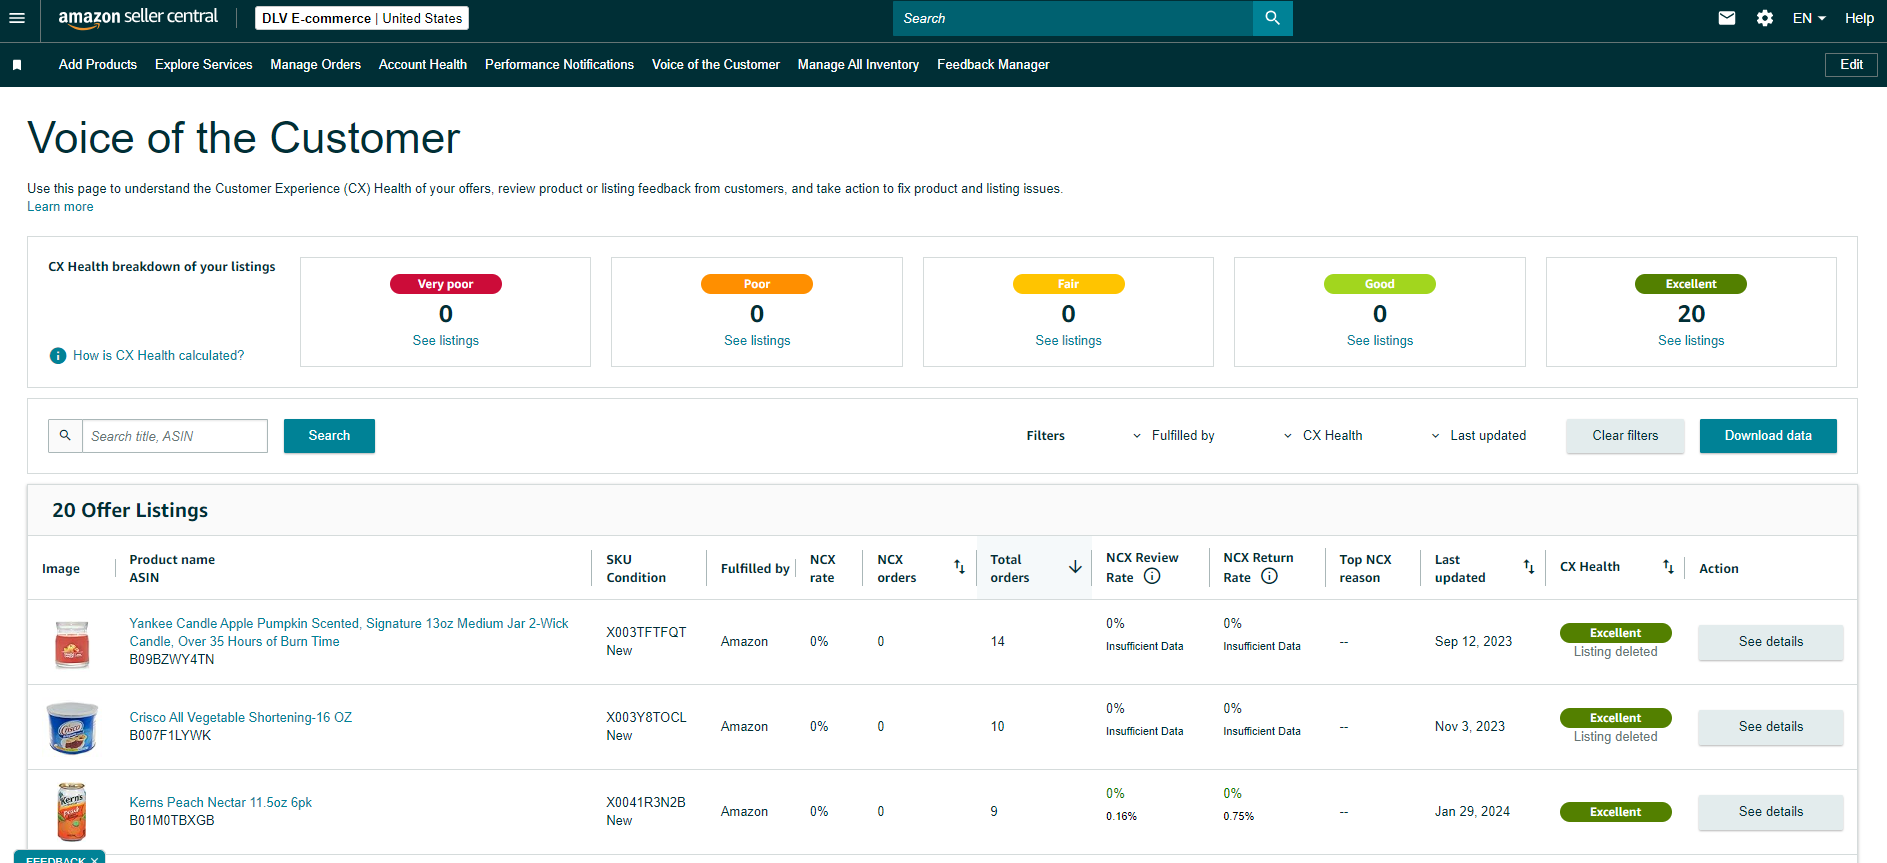Viewport: 1887px width, 863px height.
Task: Click the magnifier icon in the ASIN search field
Action: coord(65,436)
